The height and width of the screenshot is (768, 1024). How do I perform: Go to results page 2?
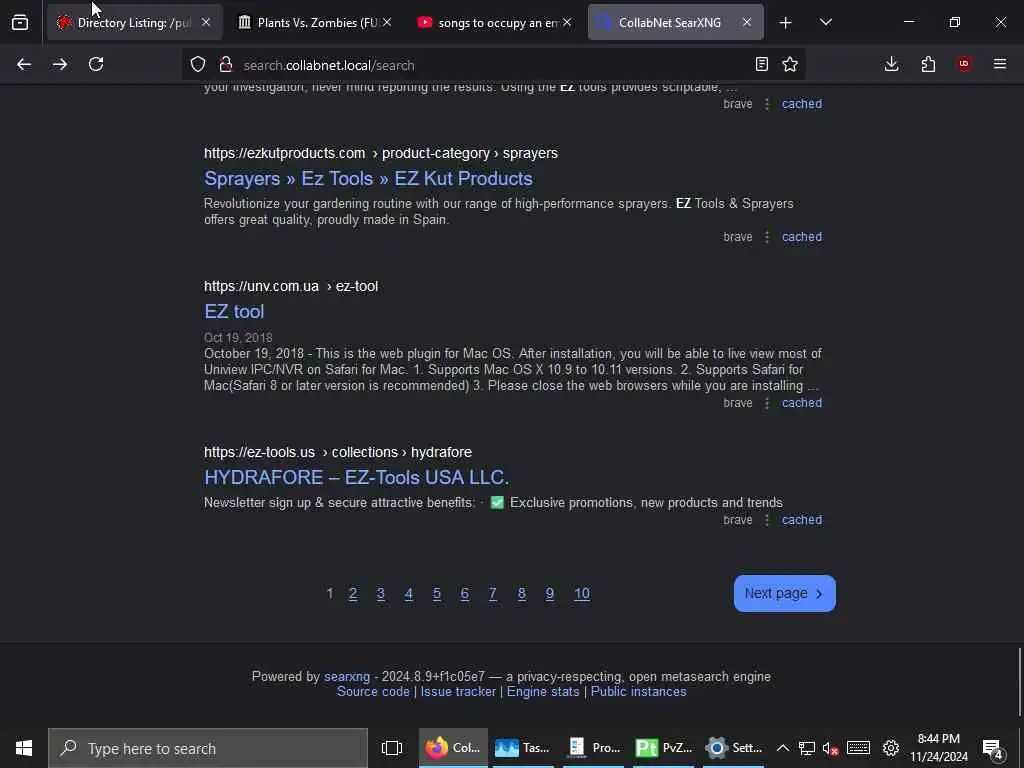click(353, 593)
